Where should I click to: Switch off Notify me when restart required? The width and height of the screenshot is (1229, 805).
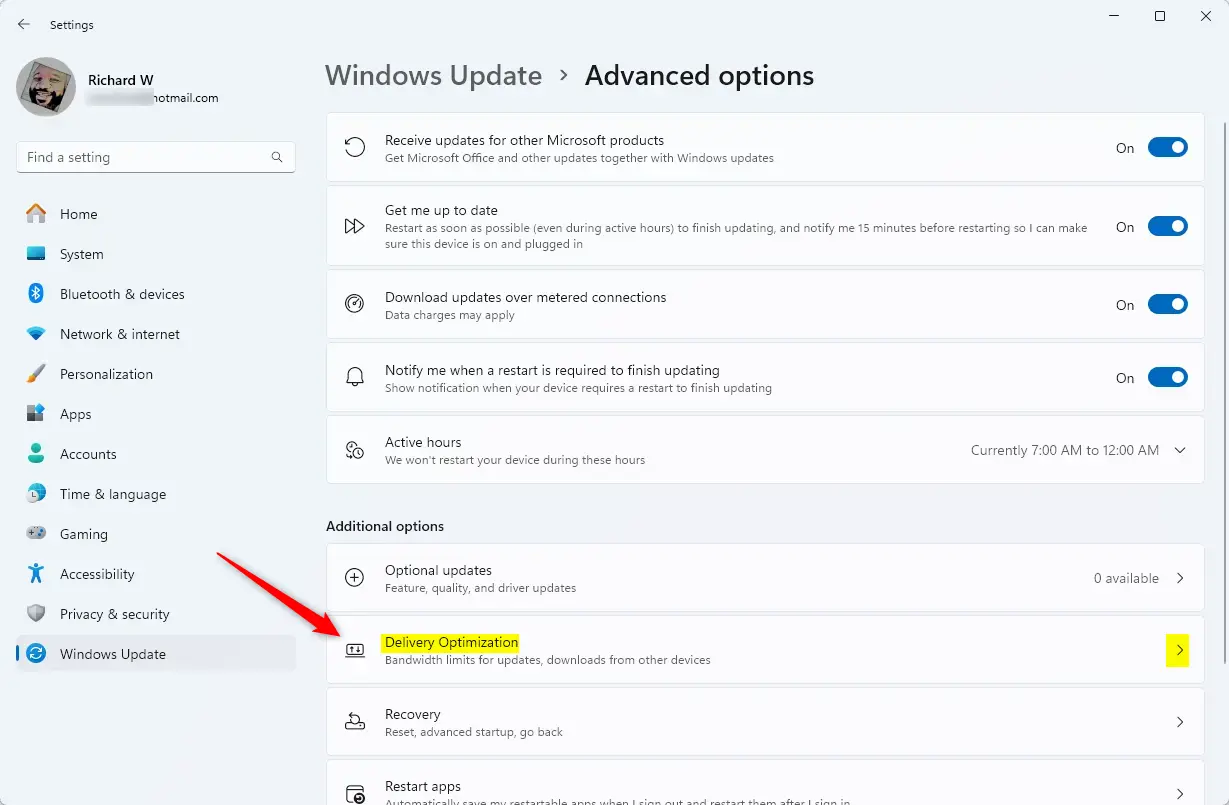click(1167, 377)
